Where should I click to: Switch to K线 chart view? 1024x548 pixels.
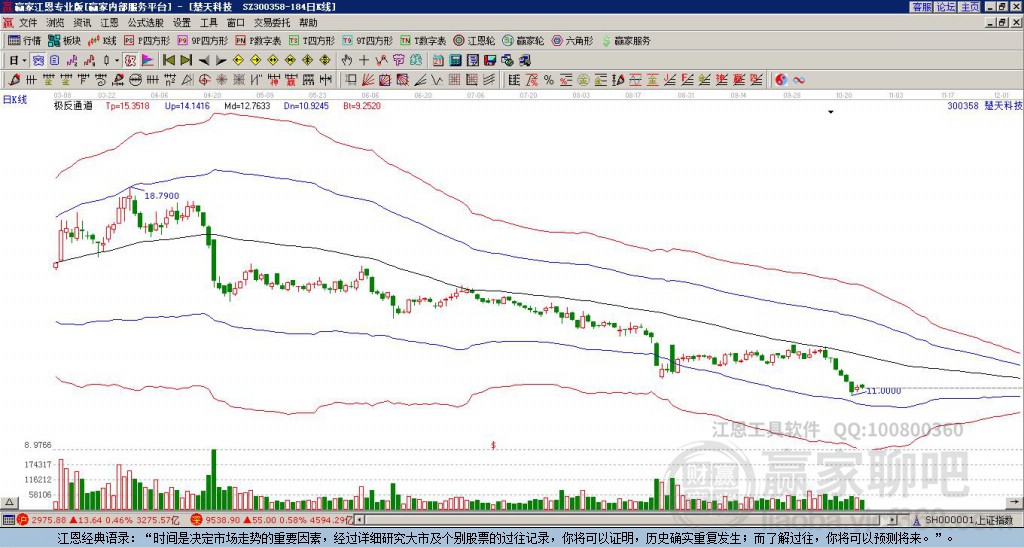(x=102, y=40)
